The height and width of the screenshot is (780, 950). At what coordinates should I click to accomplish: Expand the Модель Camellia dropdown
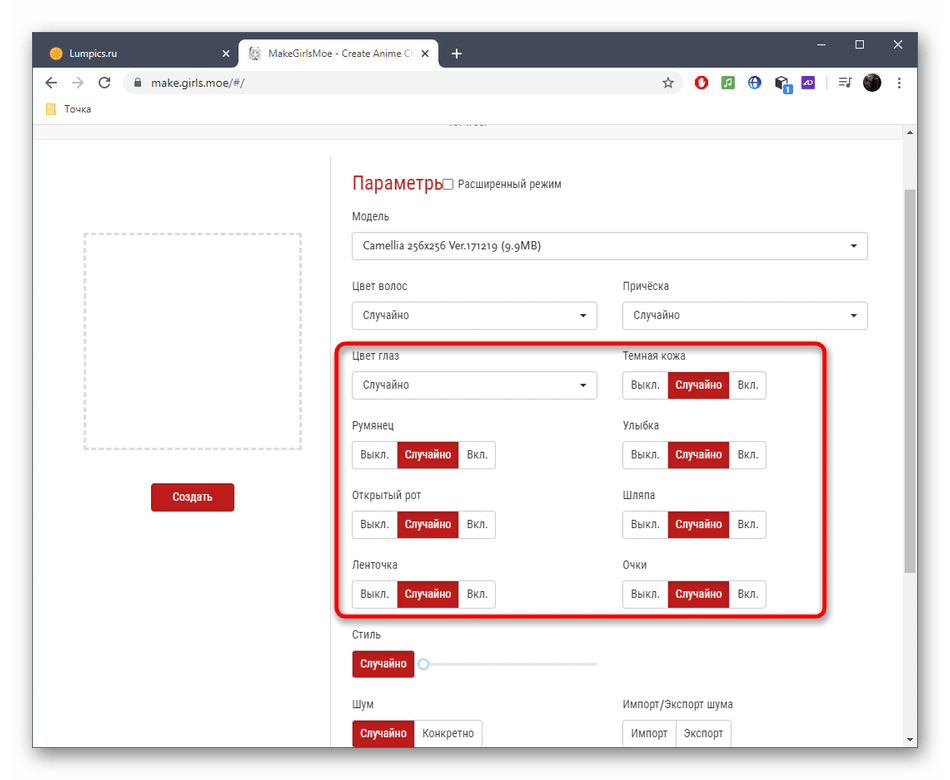pos(609,246)
